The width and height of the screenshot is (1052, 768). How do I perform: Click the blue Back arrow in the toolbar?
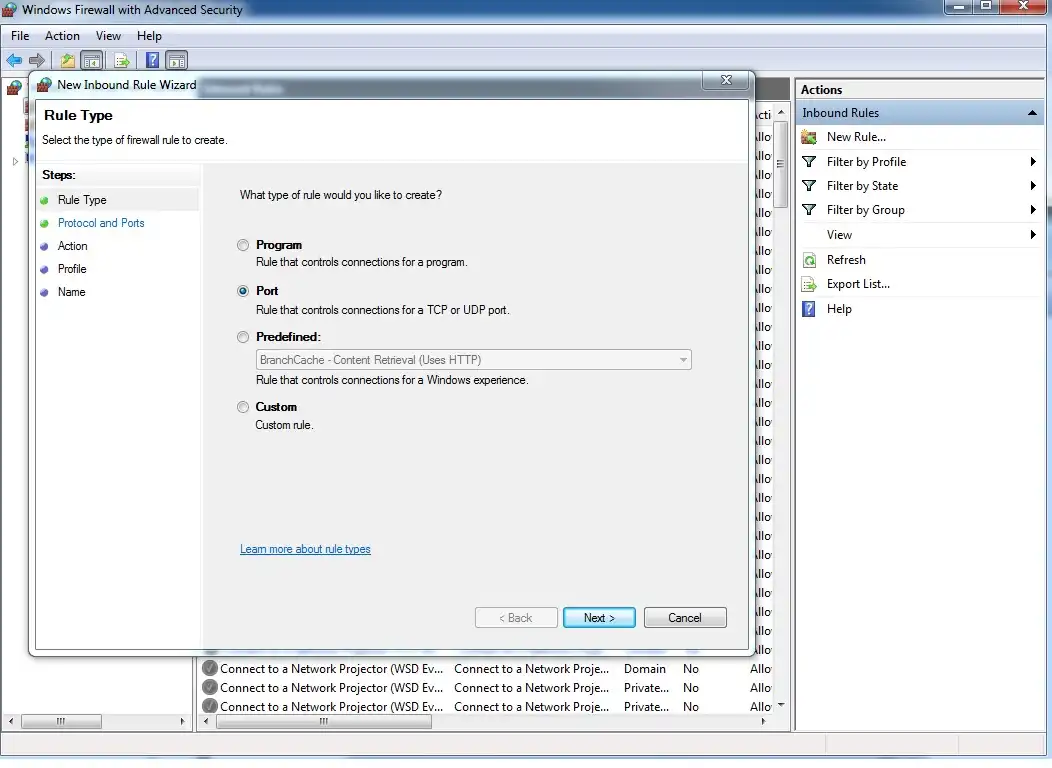14,60
